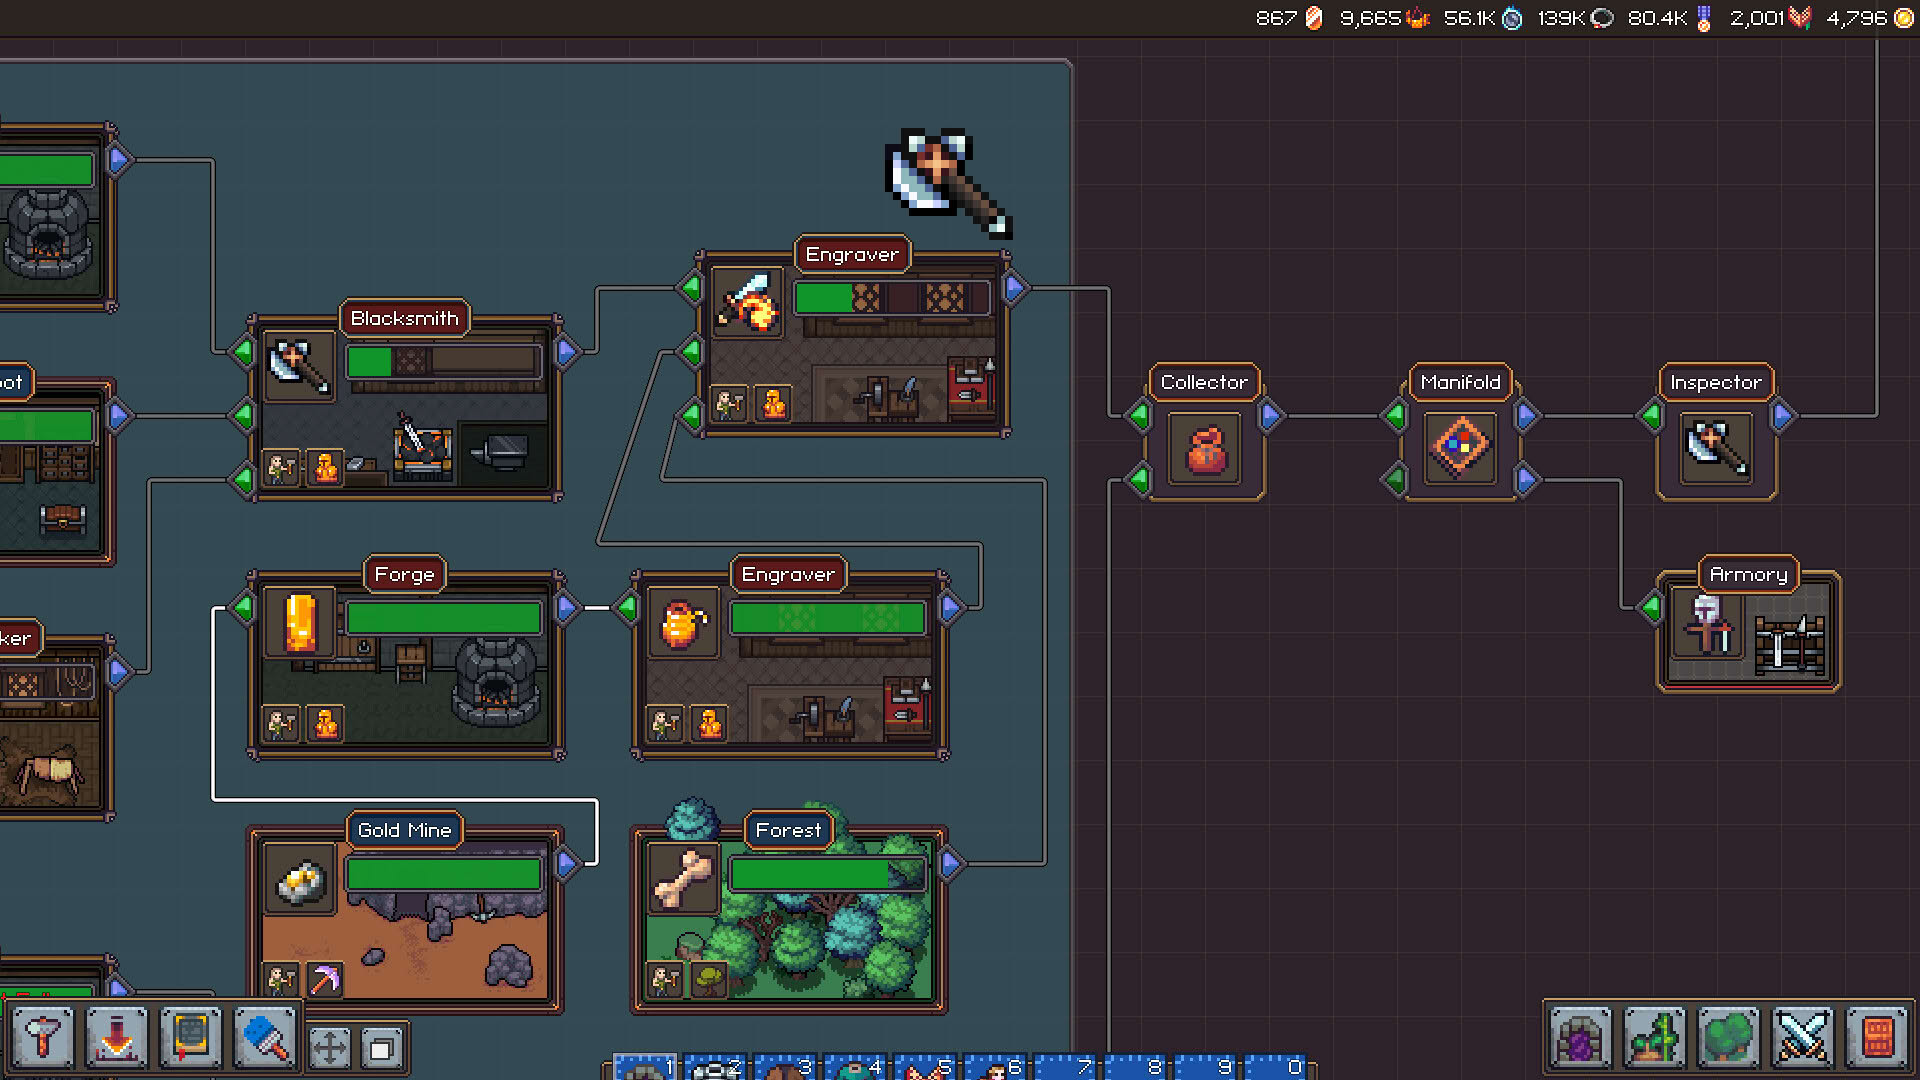Click the large floating battle axe item
Viewport: 1920px width, 1080px height.
coord(948,182)
